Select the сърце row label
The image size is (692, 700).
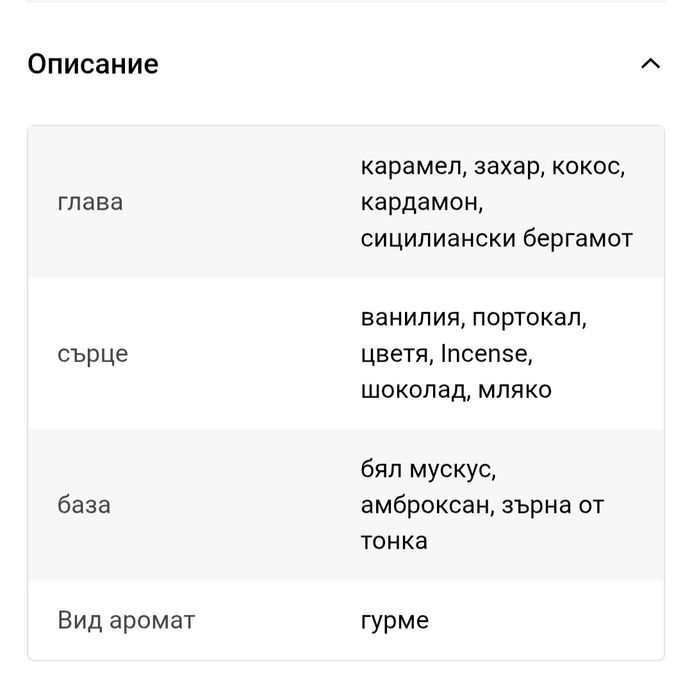click(93, 354)
